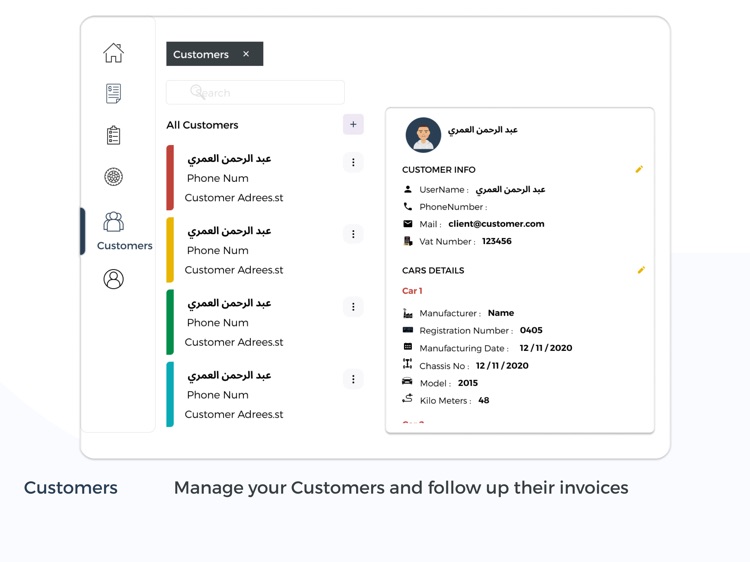The width and height of the screenshot is (750, 562).
Task: Click the red color bar of first customer
Action: 170,177
